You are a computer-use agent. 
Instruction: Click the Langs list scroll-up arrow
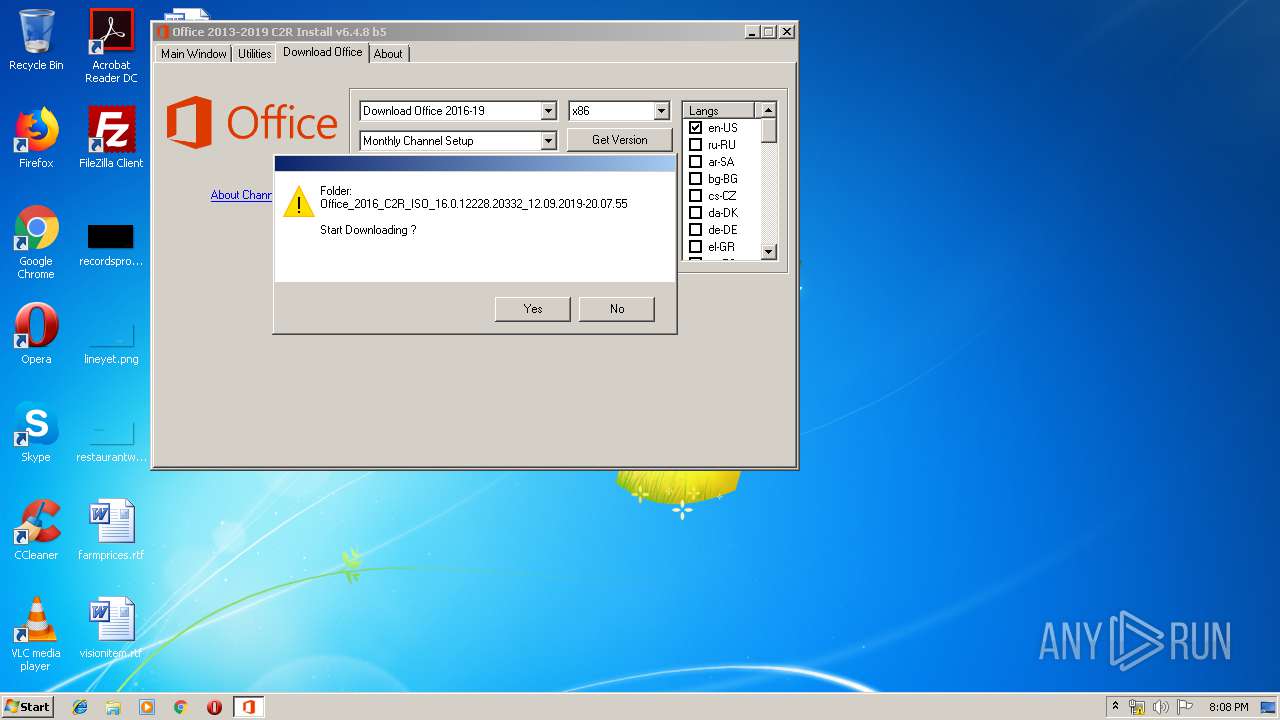pos(768,111)
